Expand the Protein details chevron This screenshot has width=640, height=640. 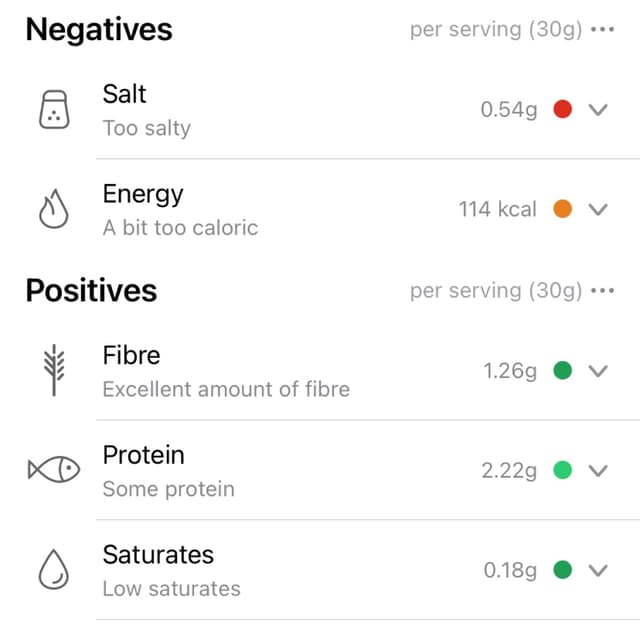[x=598, y=470]
